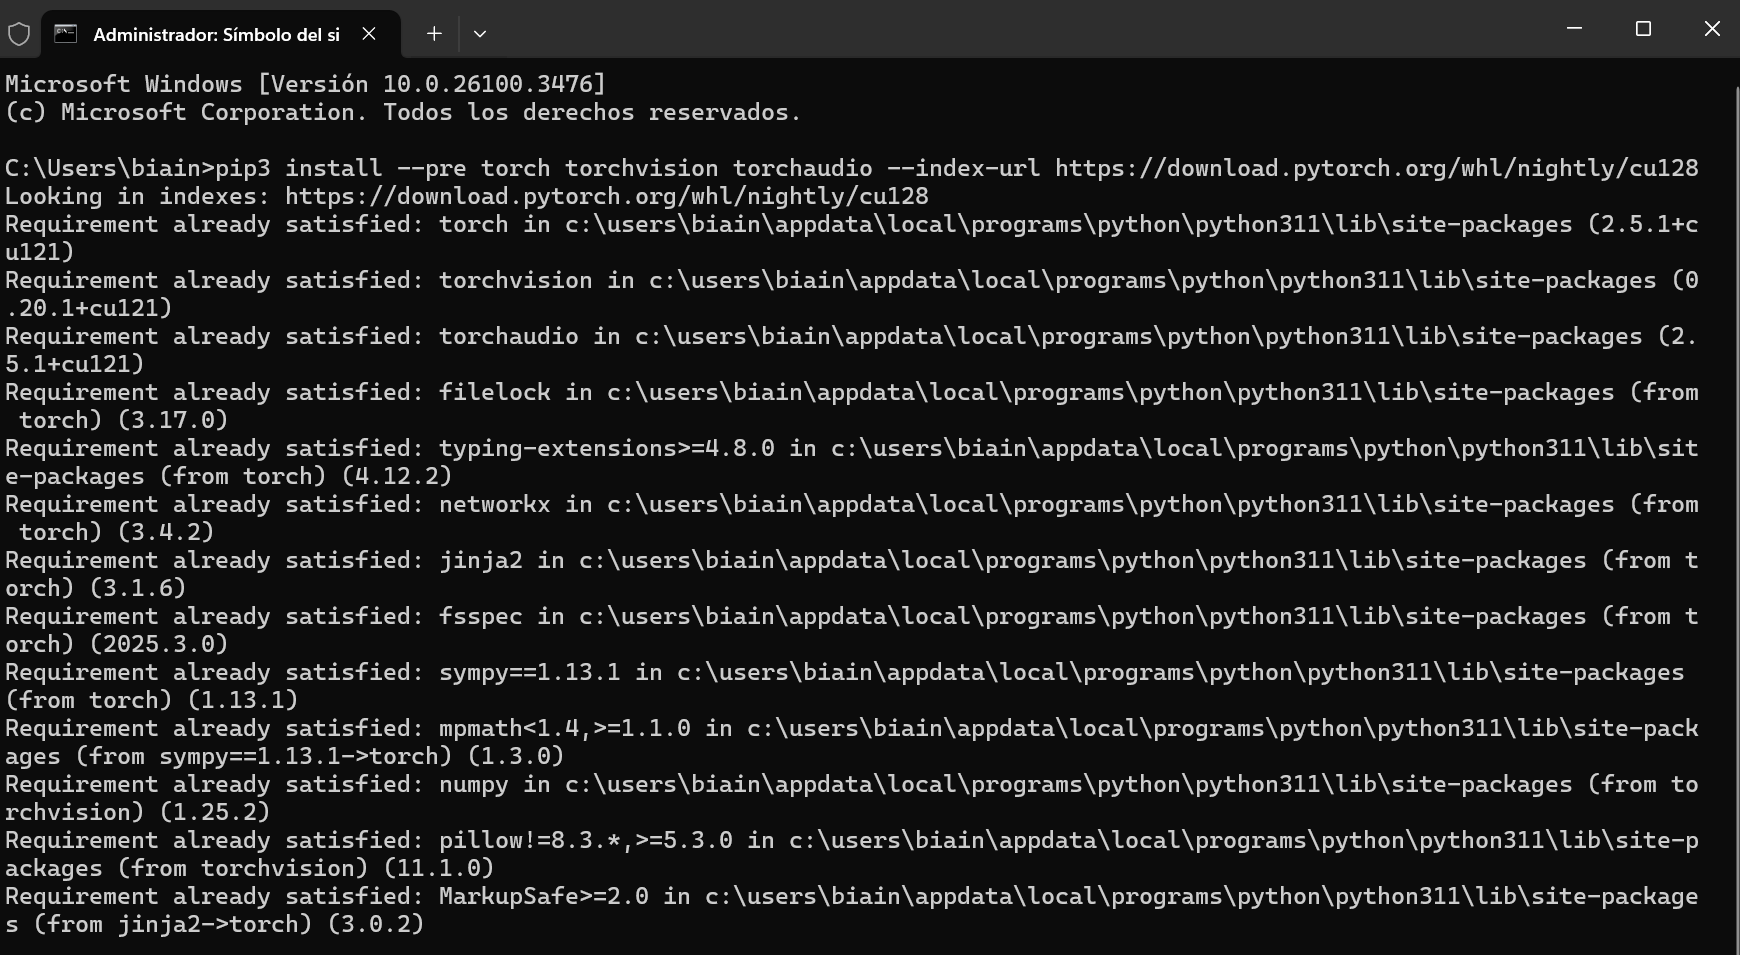Screen dimensions: 1740x955
Task: Click the "MarkupSafe>=2.0" requirement text
Action: [544, 896]
